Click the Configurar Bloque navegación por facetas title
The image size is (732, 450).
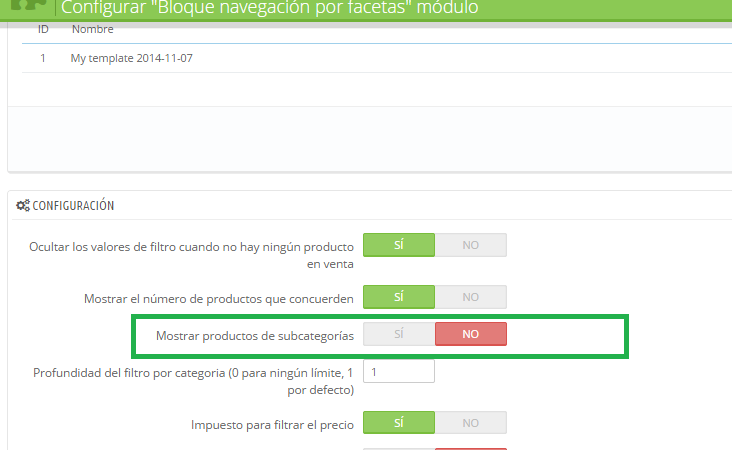pos(270,8)
